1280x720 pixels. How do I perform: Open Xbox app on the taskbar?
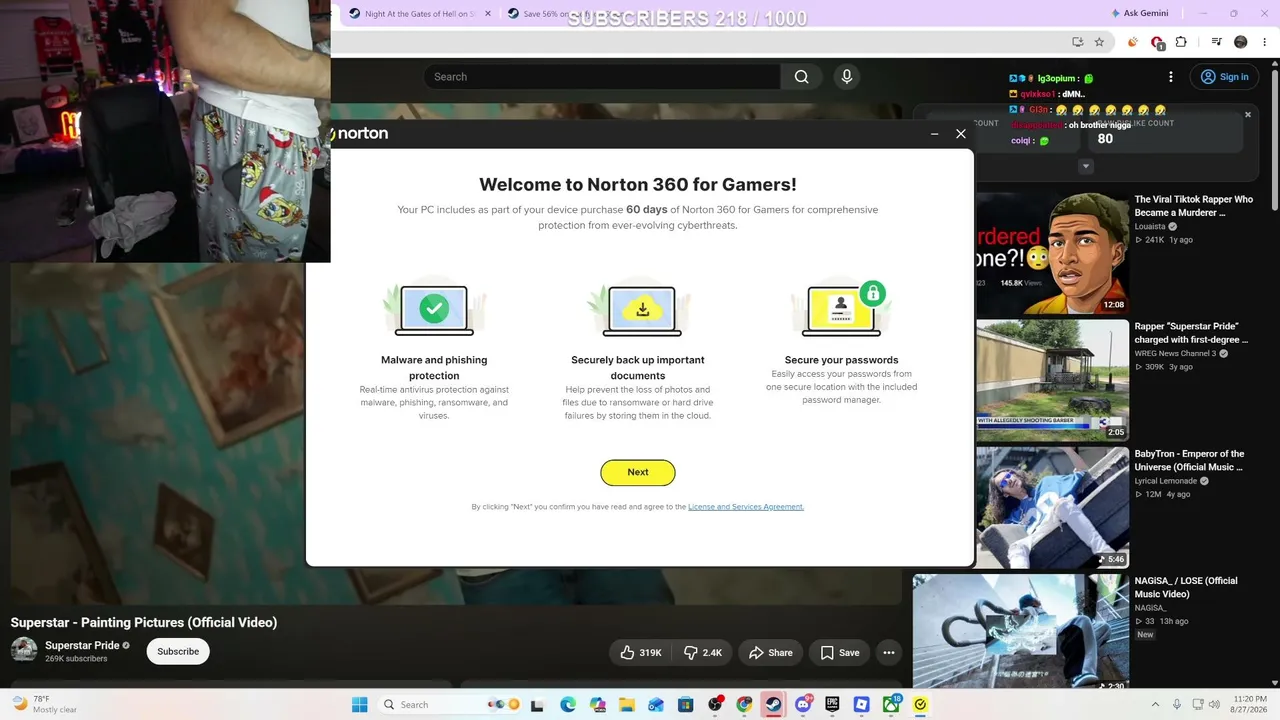point(891,705)
